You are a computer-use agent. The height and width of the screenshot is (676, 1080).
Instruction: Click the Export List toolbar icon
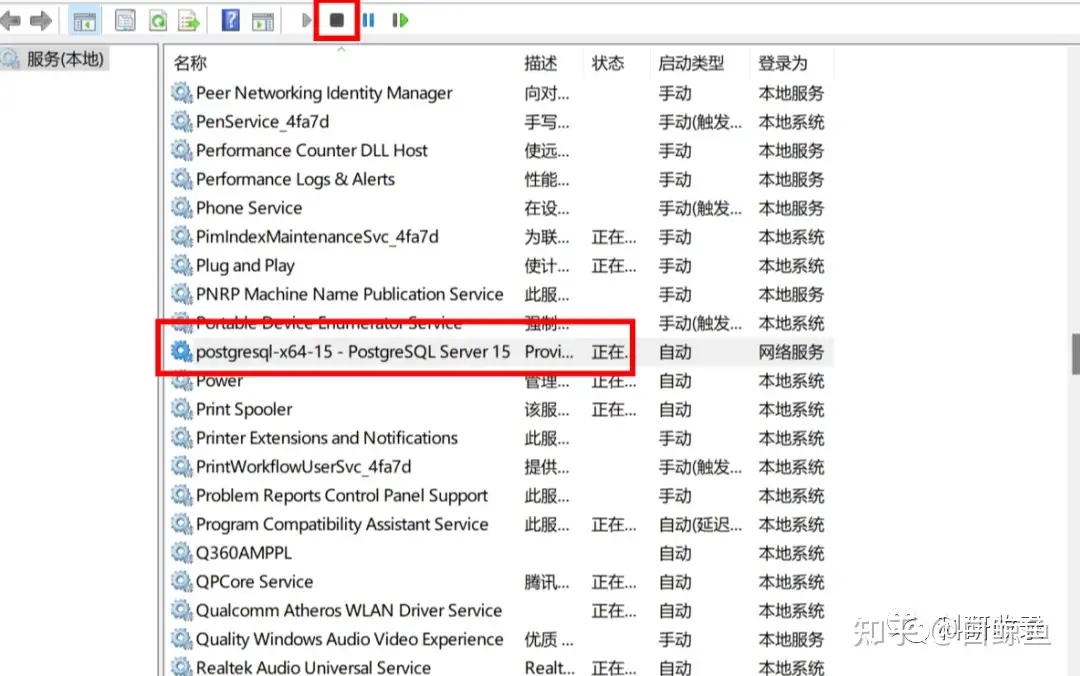click(x=189, y=21)
